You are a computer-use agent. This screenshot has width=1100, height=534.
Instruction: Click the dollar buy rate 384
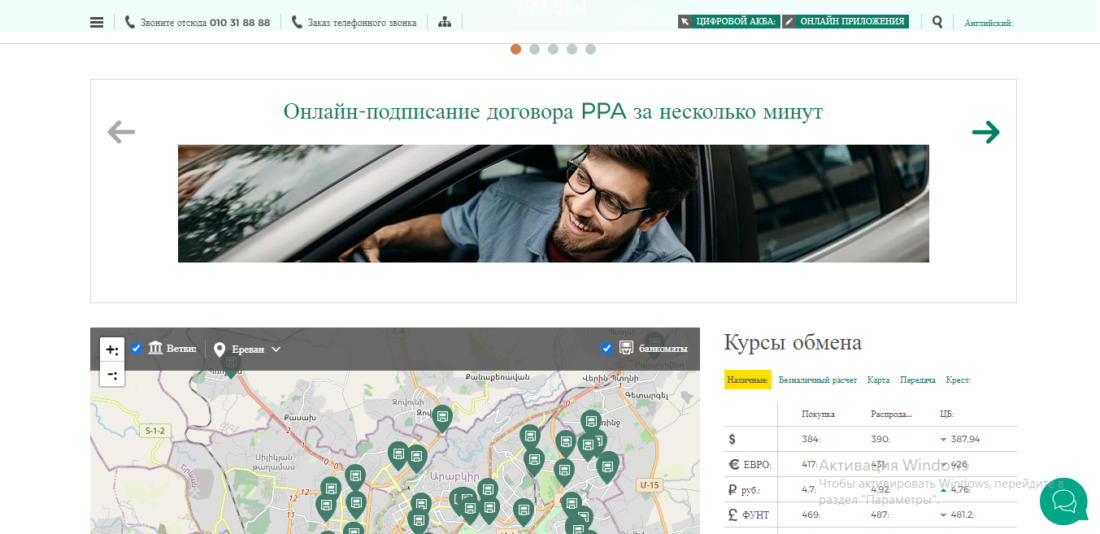(811, 439)
